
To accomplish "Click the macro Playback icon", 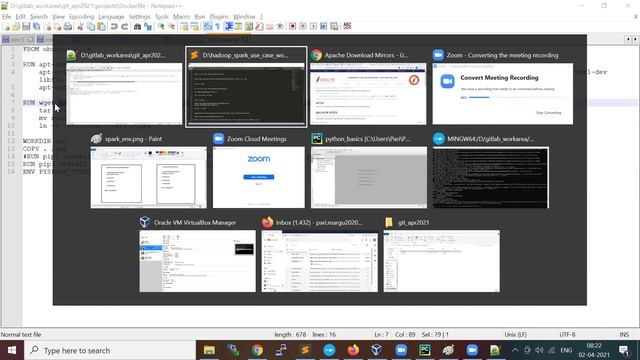I will [313, 27].
